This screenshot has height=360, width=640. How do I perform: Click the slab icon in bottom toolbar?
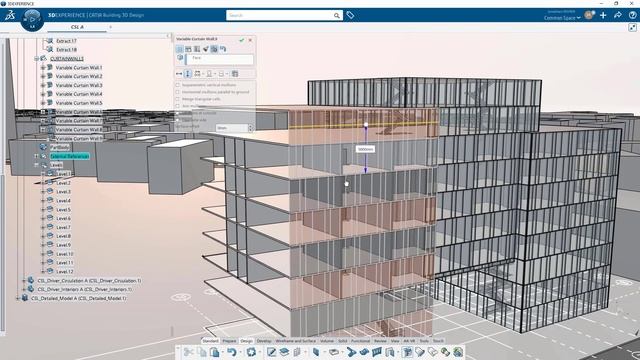(334, 352)
